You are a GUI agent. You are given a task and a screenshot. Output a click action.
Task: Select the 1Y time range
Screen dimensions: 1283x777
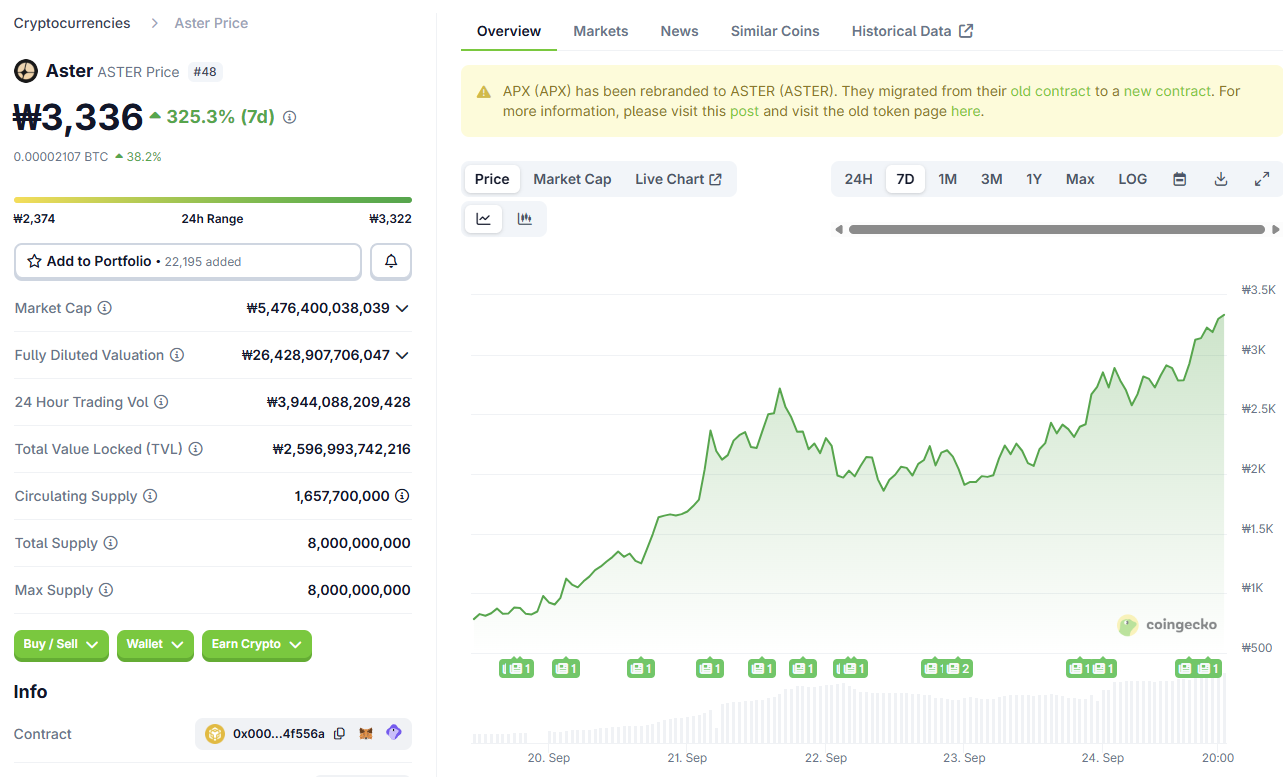point(1034,179)
